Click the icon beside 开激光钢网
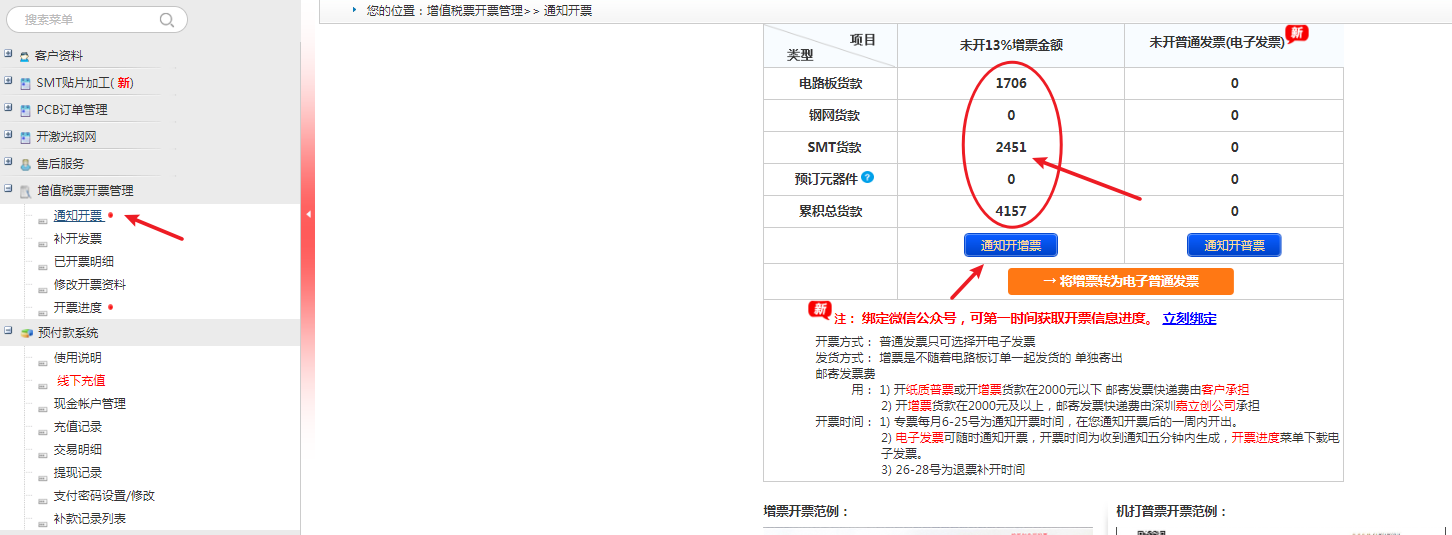This screenshot has width=1452, height=535. pos(25,137)
